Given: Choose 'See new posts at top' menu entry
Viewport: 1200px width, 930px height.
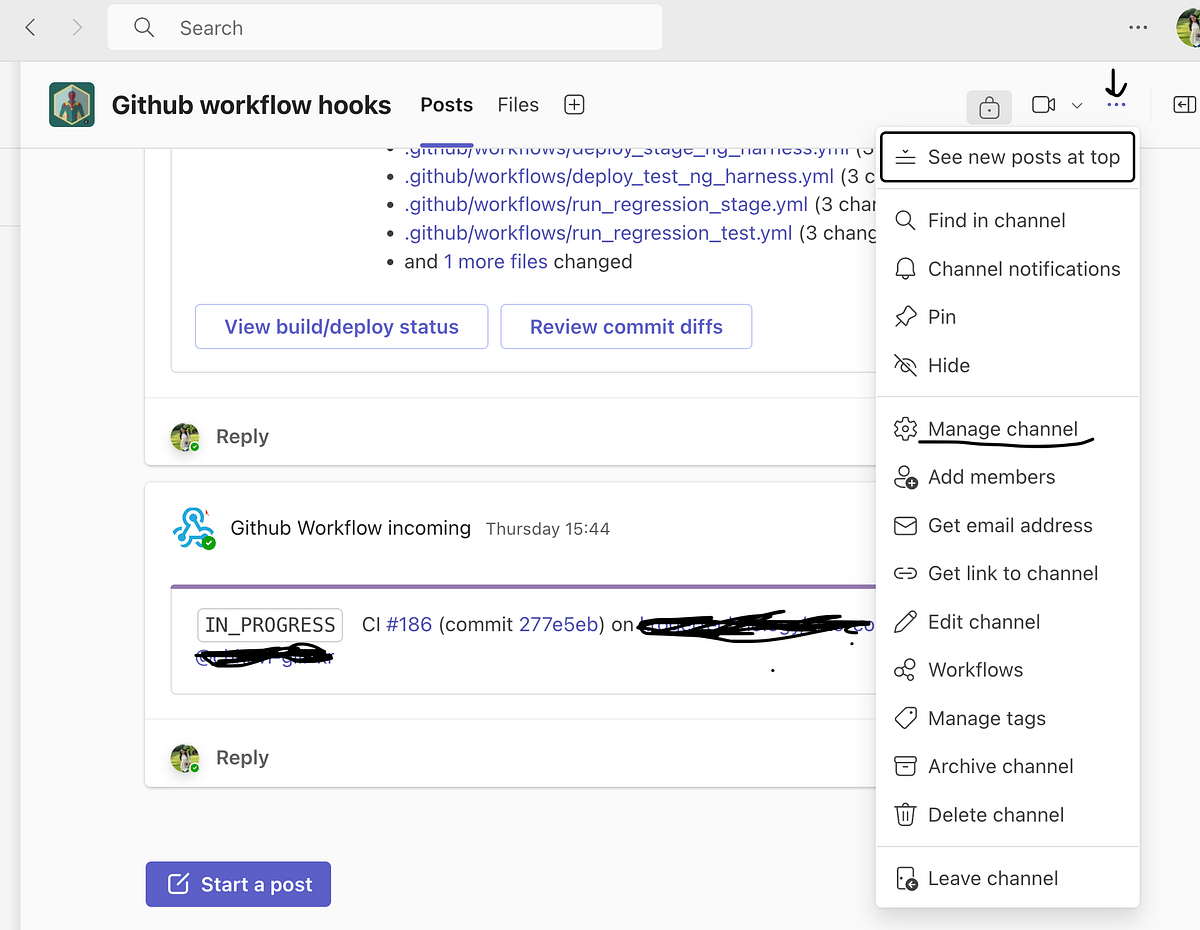Looking at the screenshot, I should point(1007,156).
